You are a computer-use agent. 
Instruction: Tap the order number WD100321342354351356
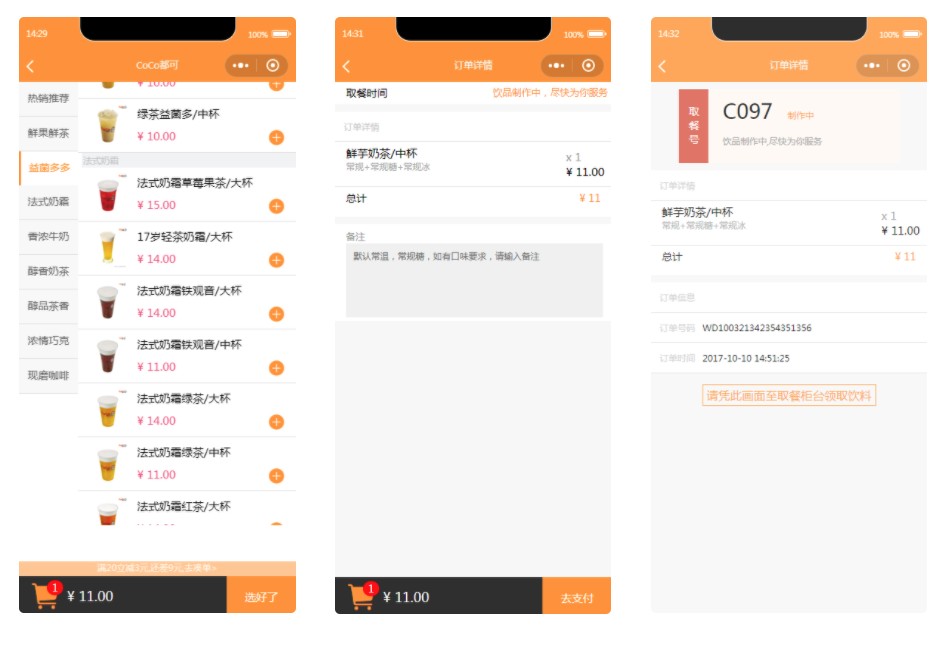[x=756, y=328]
